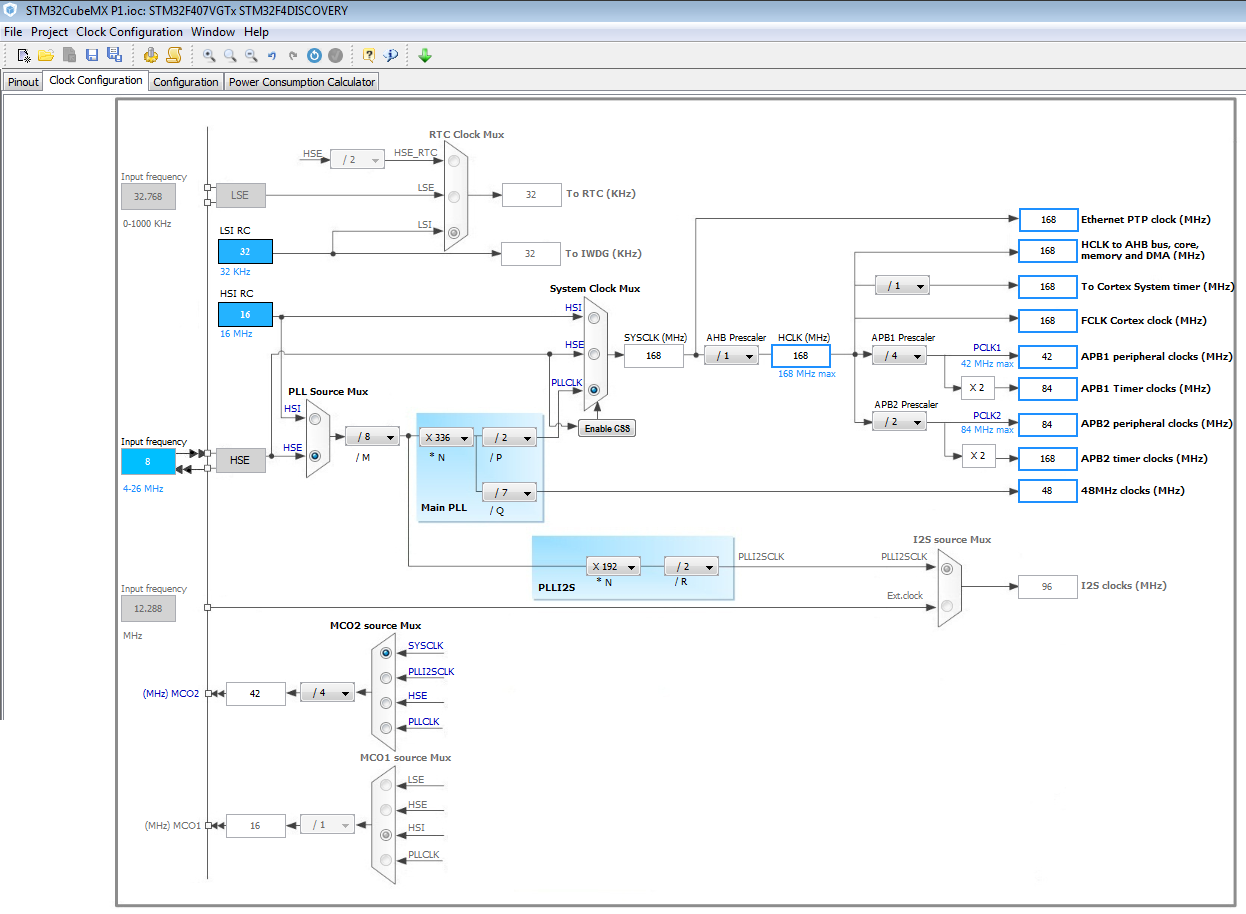
Task: Open an existing project via folder icon
Action: [46, 56]
